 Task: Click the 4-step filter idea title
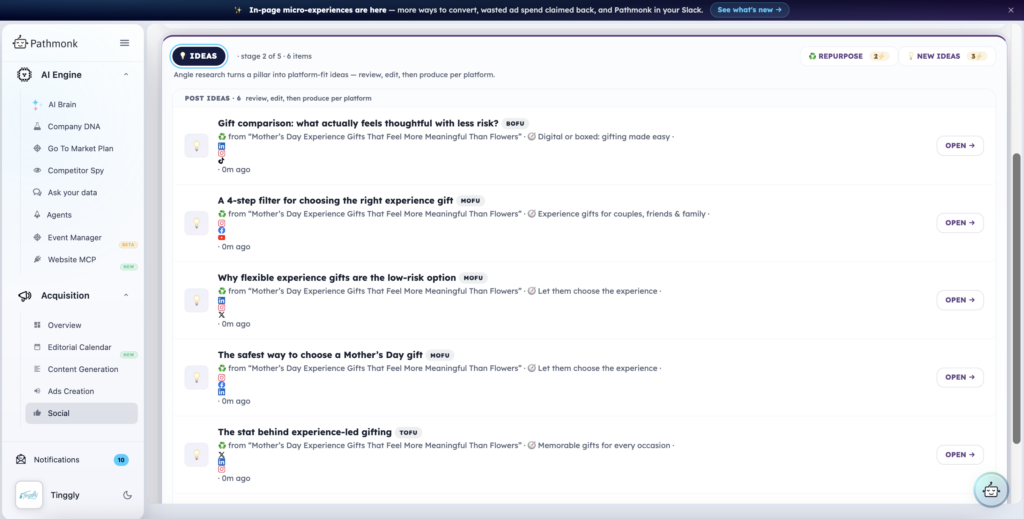335,200
